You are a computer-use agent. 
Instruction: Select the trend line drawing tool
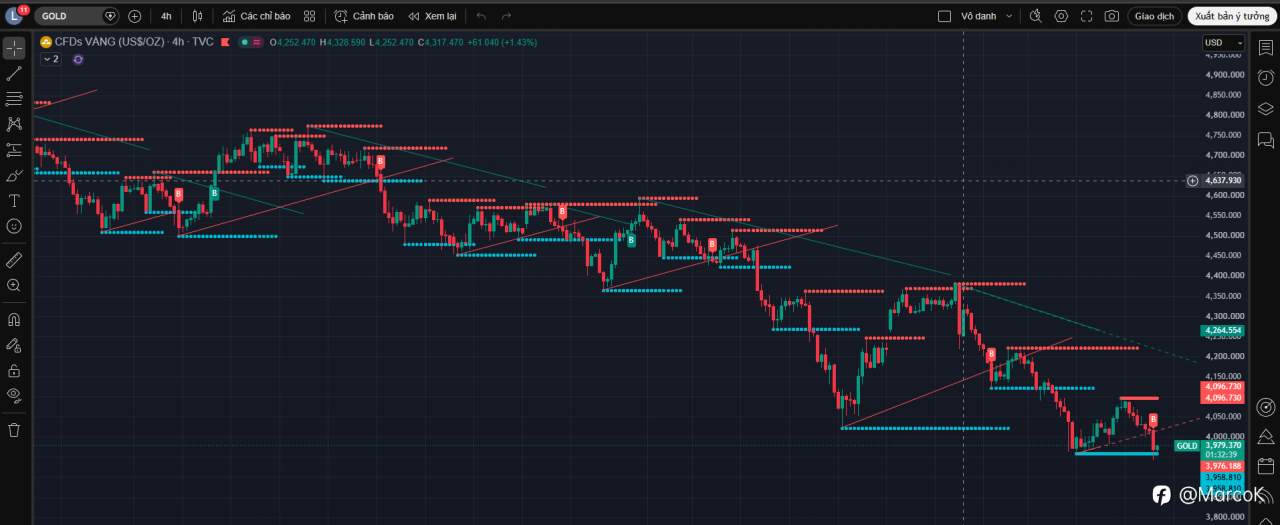[x=14, y=73]
